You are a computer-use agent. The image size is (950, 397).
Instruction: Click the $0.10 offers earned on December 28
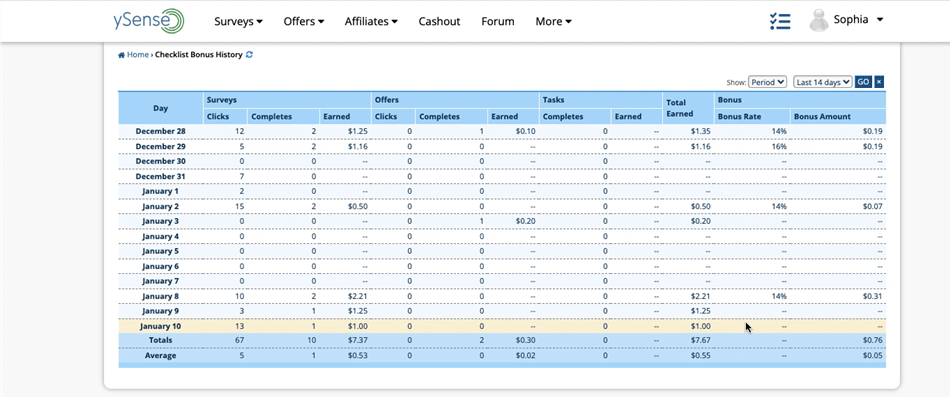click(525, 131)
